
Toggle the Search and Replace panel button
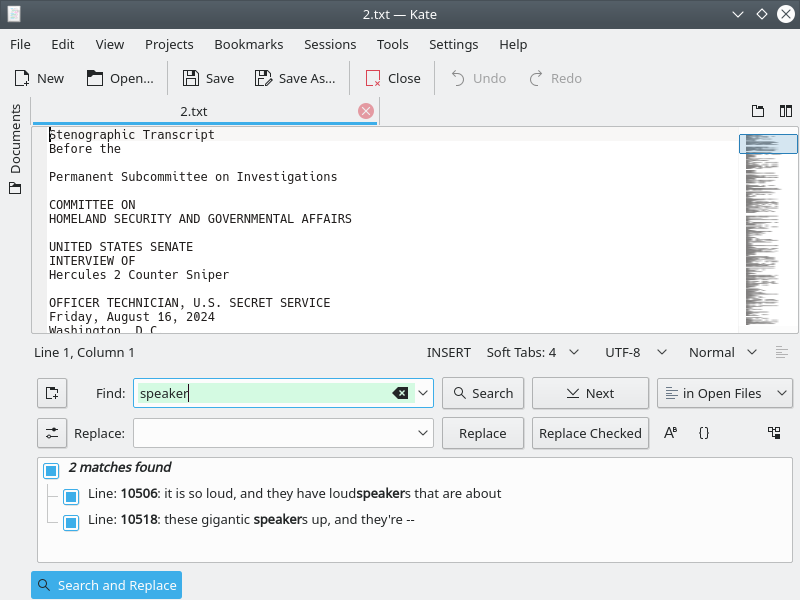pyautogui.click(x=107, y=585)
